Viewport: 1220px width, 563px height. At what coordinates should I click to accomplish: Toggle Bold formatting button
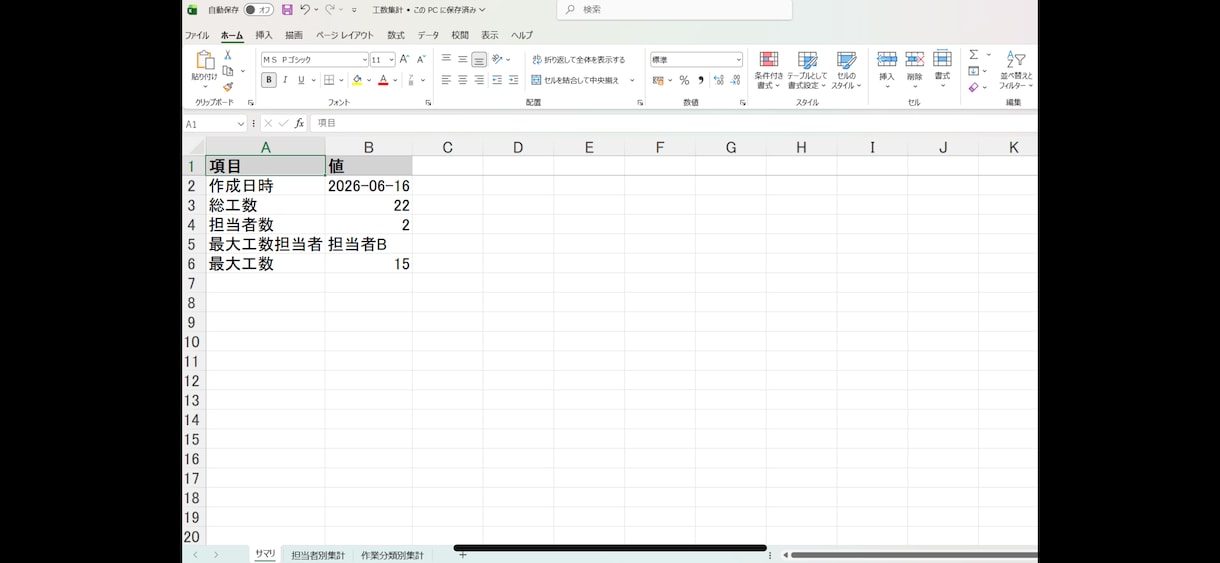coord(269,80)
